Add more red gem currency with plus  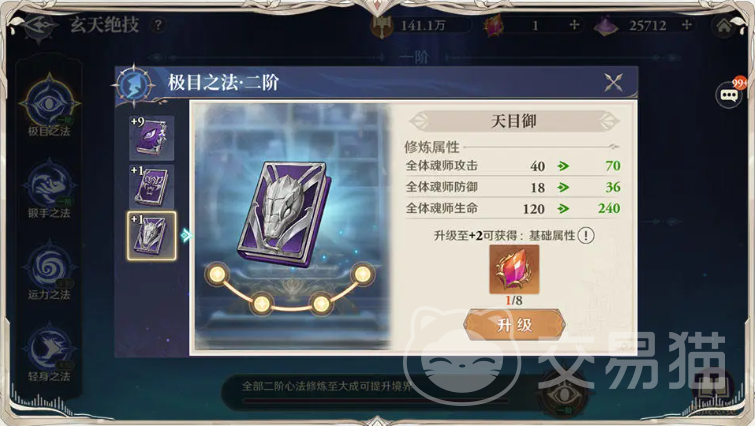[x=574, y=25]
